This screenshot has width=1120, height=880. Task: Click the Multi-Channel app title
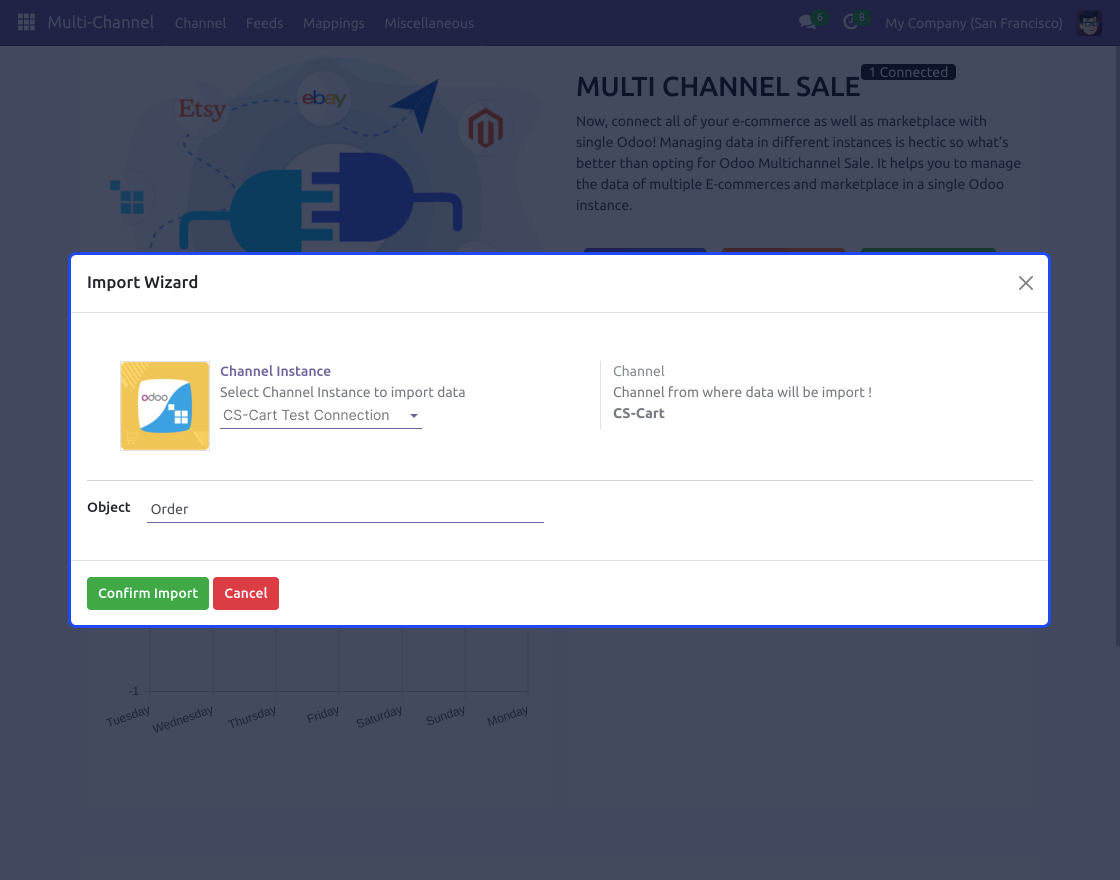[x=101, y=22]
